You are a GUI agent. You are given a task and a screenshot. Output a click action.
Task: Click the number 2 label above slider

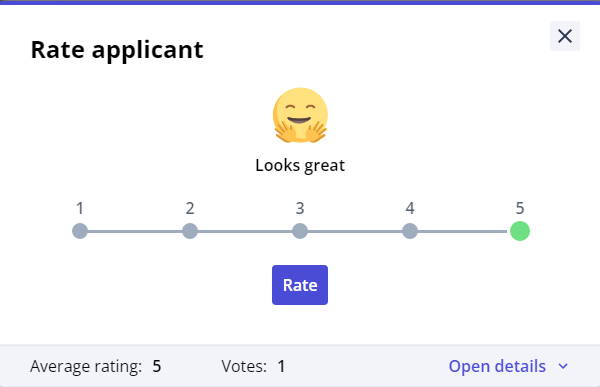190,209
